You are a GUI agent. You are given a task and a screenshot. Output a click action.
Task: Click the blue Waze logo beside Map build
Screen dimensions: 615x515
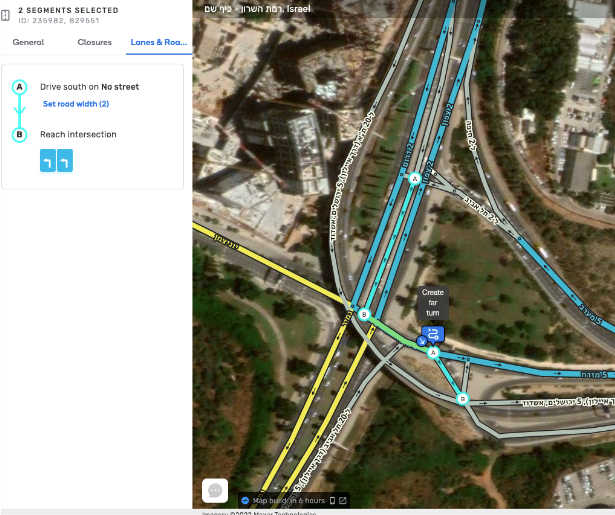tap(245, 500)
